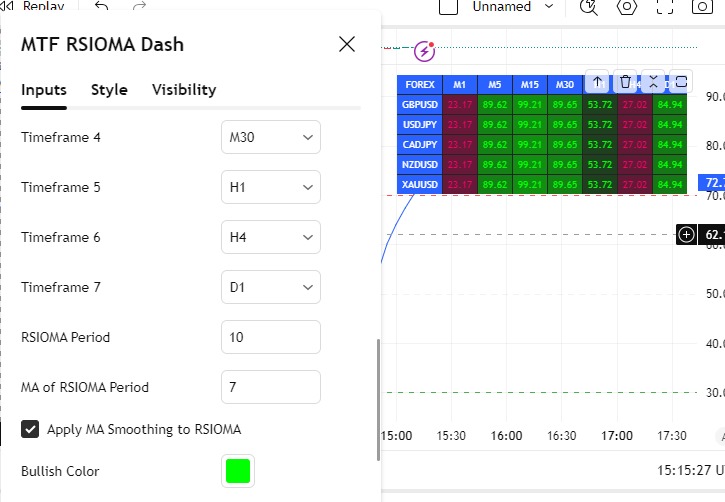Screen dimensions: 725x502
Task: Open chart settings hexagon icon
Action: pos(627,8)
